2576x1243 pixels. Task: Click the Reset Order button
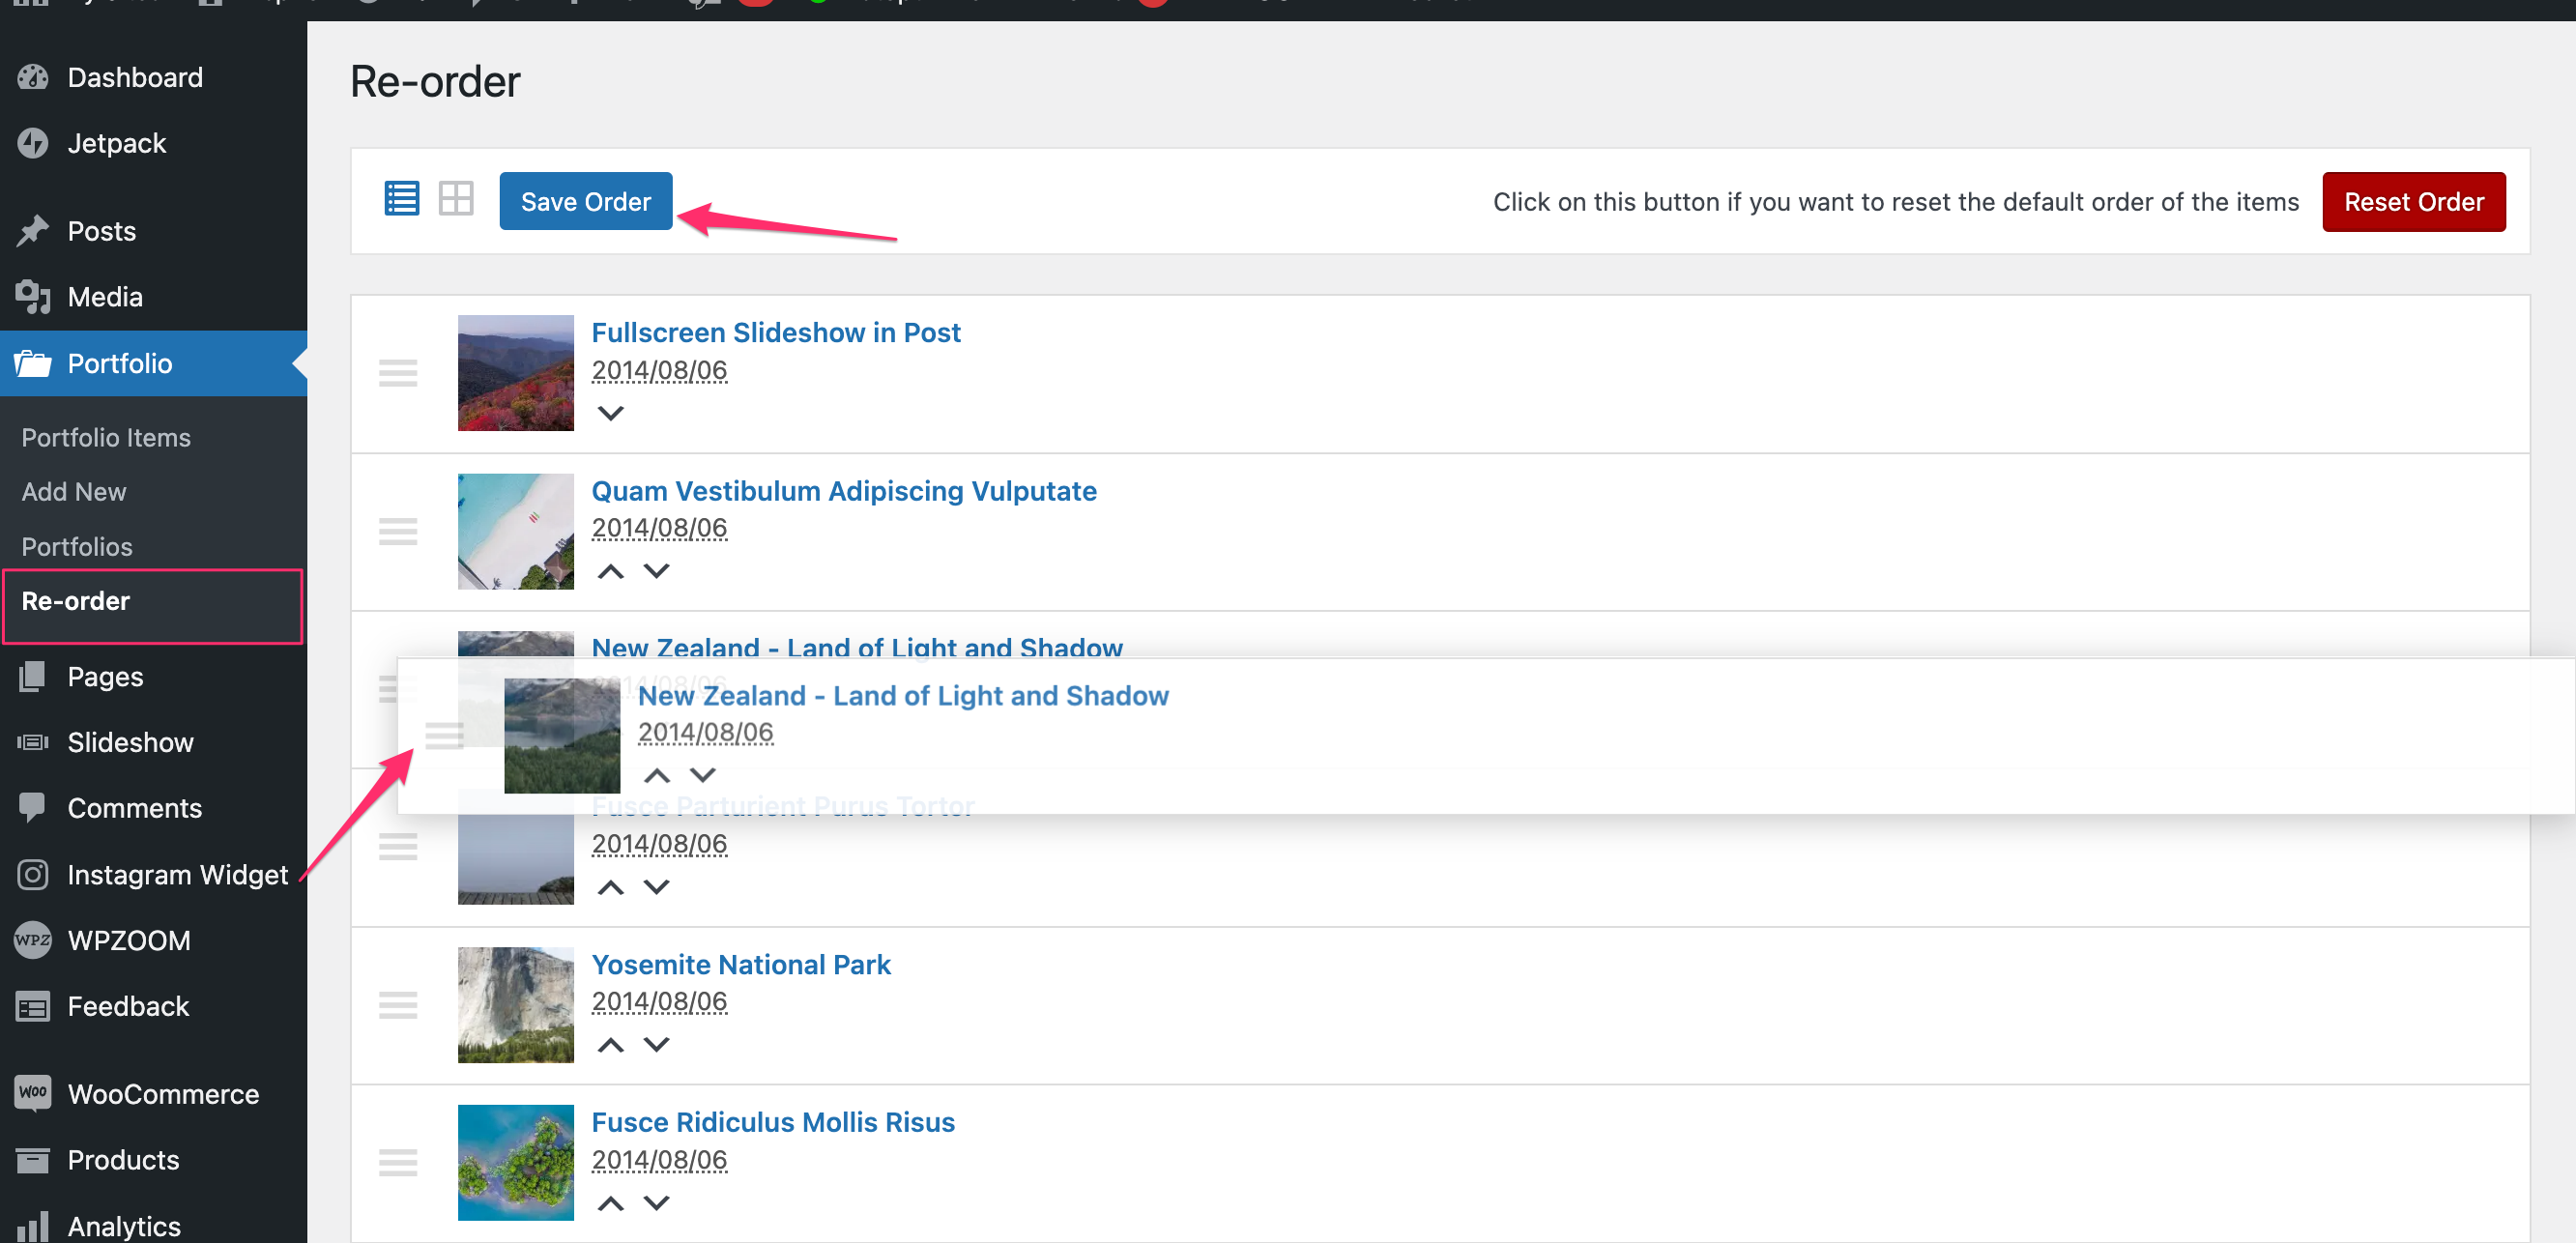pos(2413,201)
